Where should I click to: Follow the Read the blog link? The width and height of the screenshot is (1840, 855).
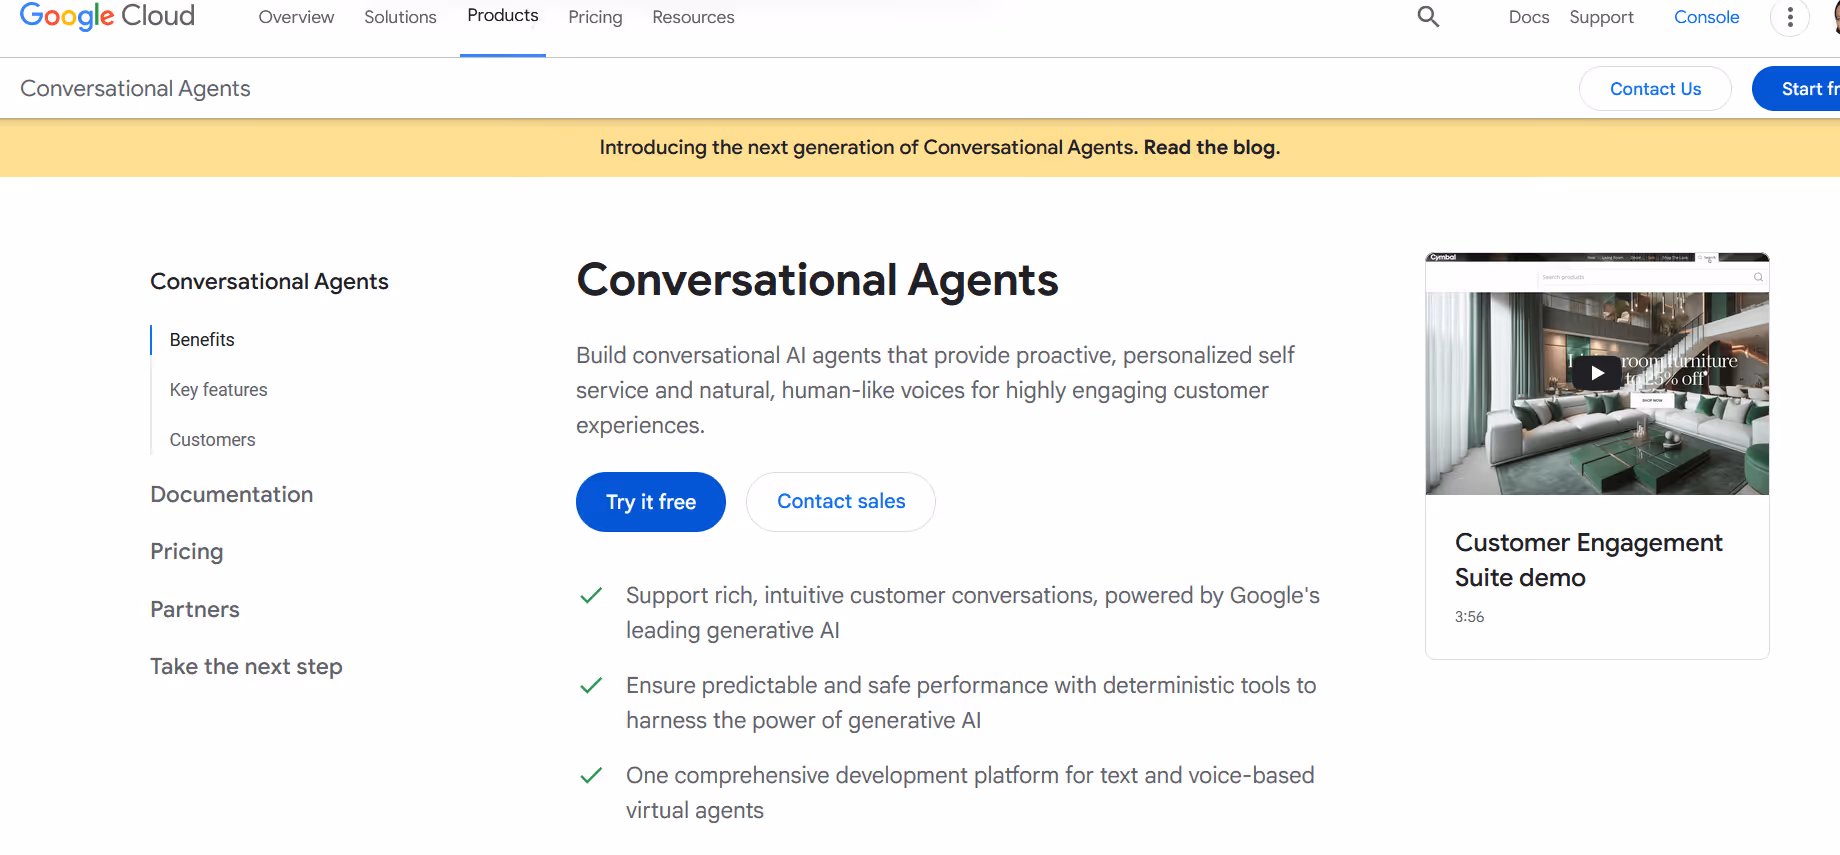tap(1211, 147)
